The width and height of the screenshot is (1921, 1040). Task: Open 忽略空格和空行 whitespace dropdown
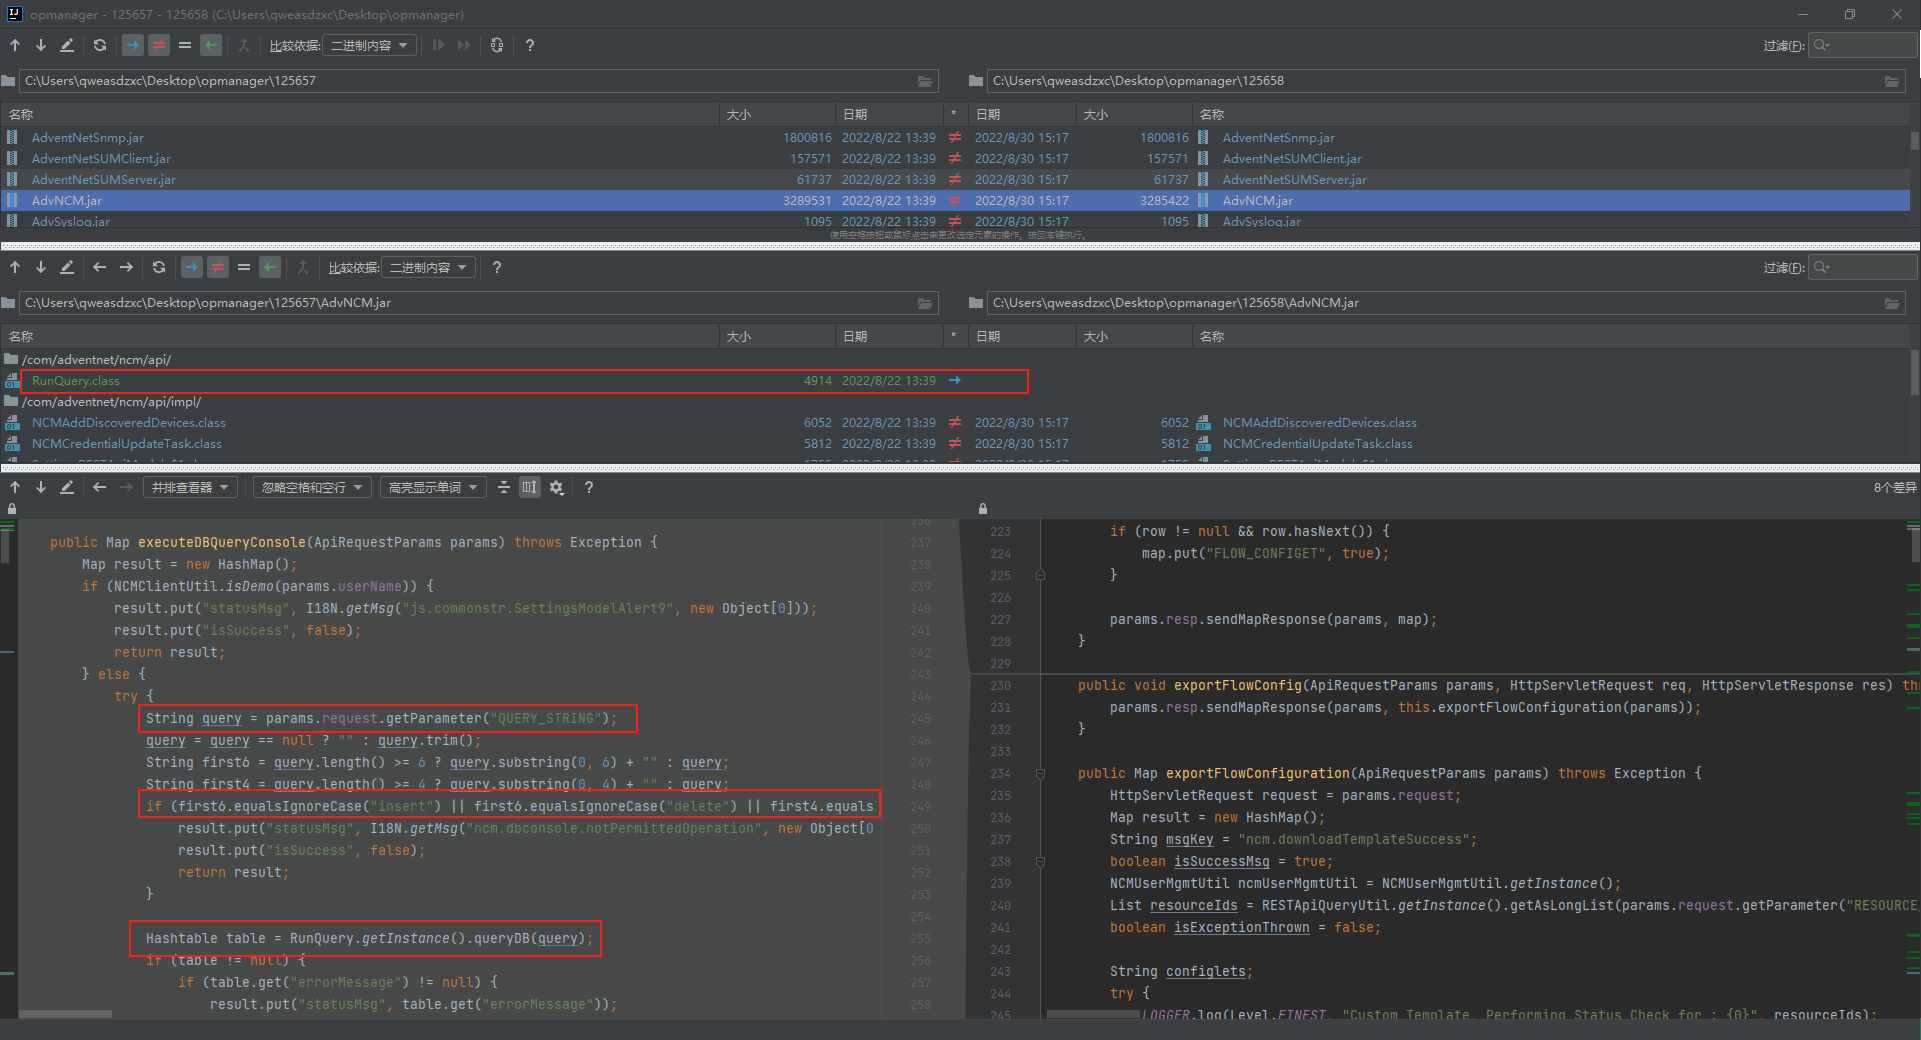(311, 487)
